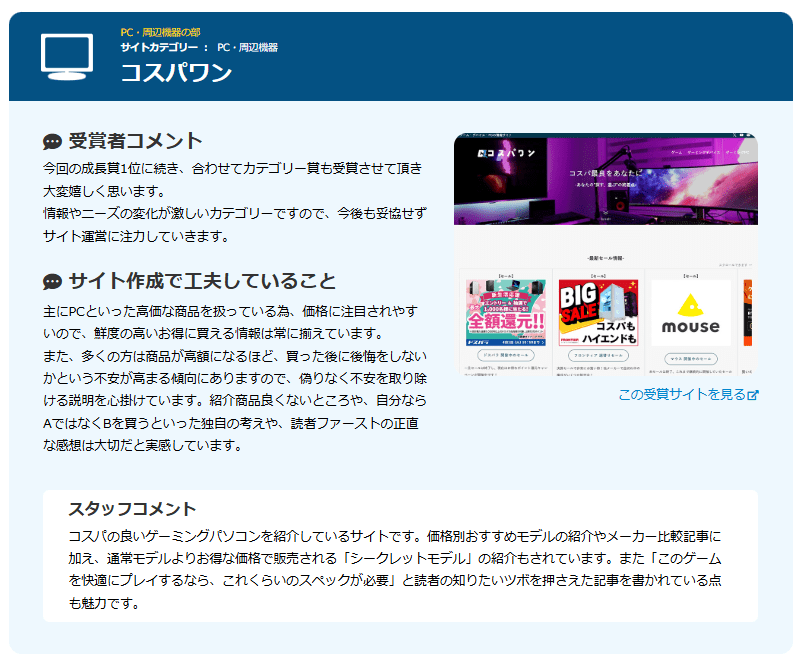Click the 全額還元 sale banner in the preview
The width and height of the screenshot is (798, 663).
tap(505, 312)
